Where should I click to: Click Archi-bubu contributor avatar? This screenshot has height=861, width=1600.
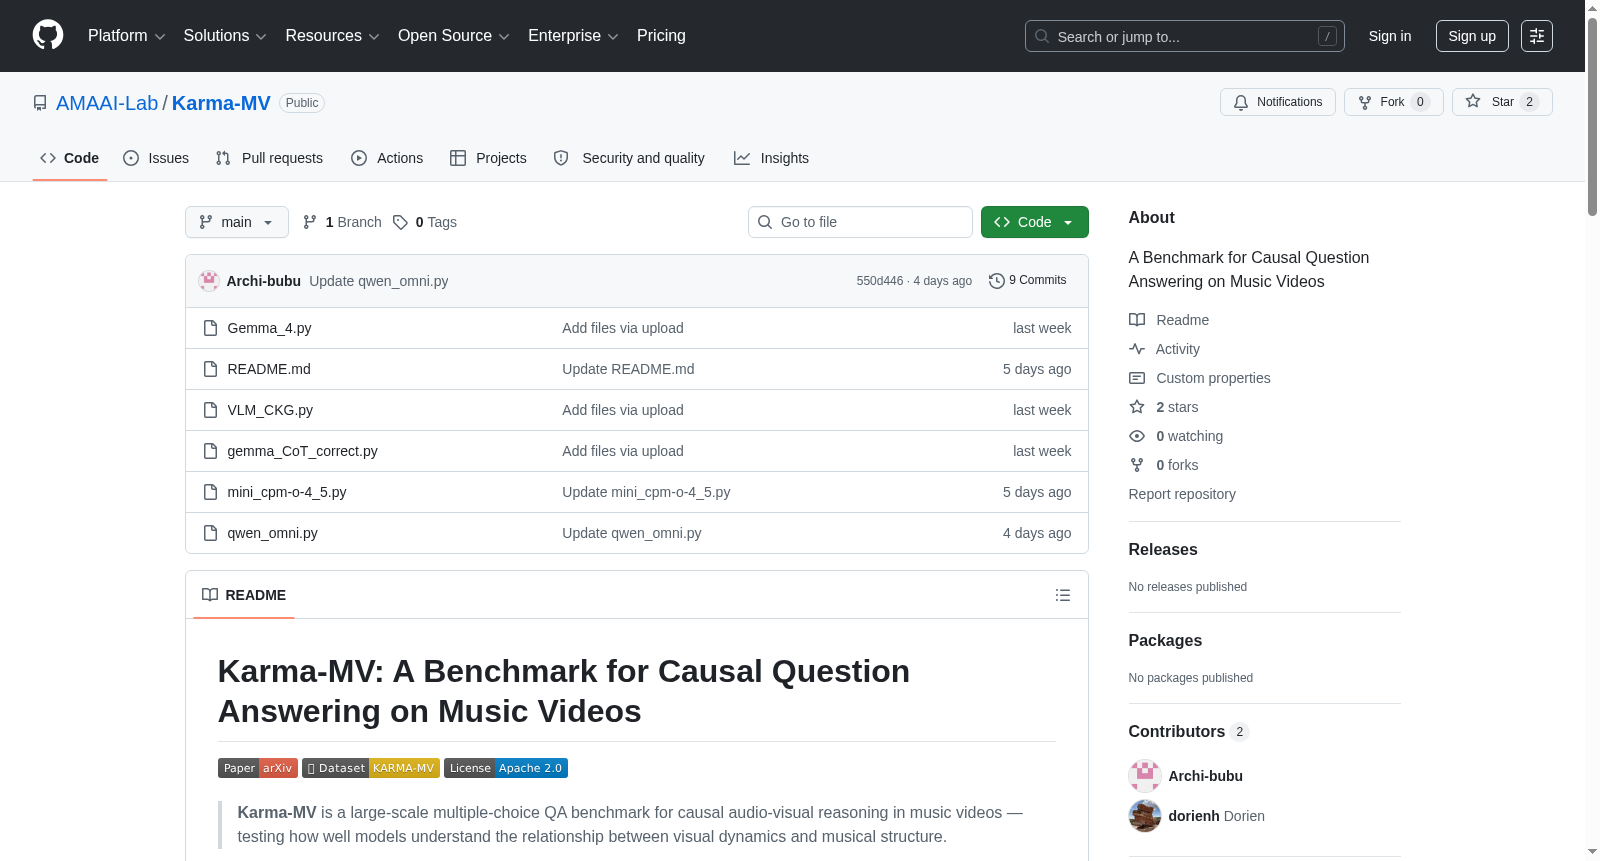pos(1145,776)
